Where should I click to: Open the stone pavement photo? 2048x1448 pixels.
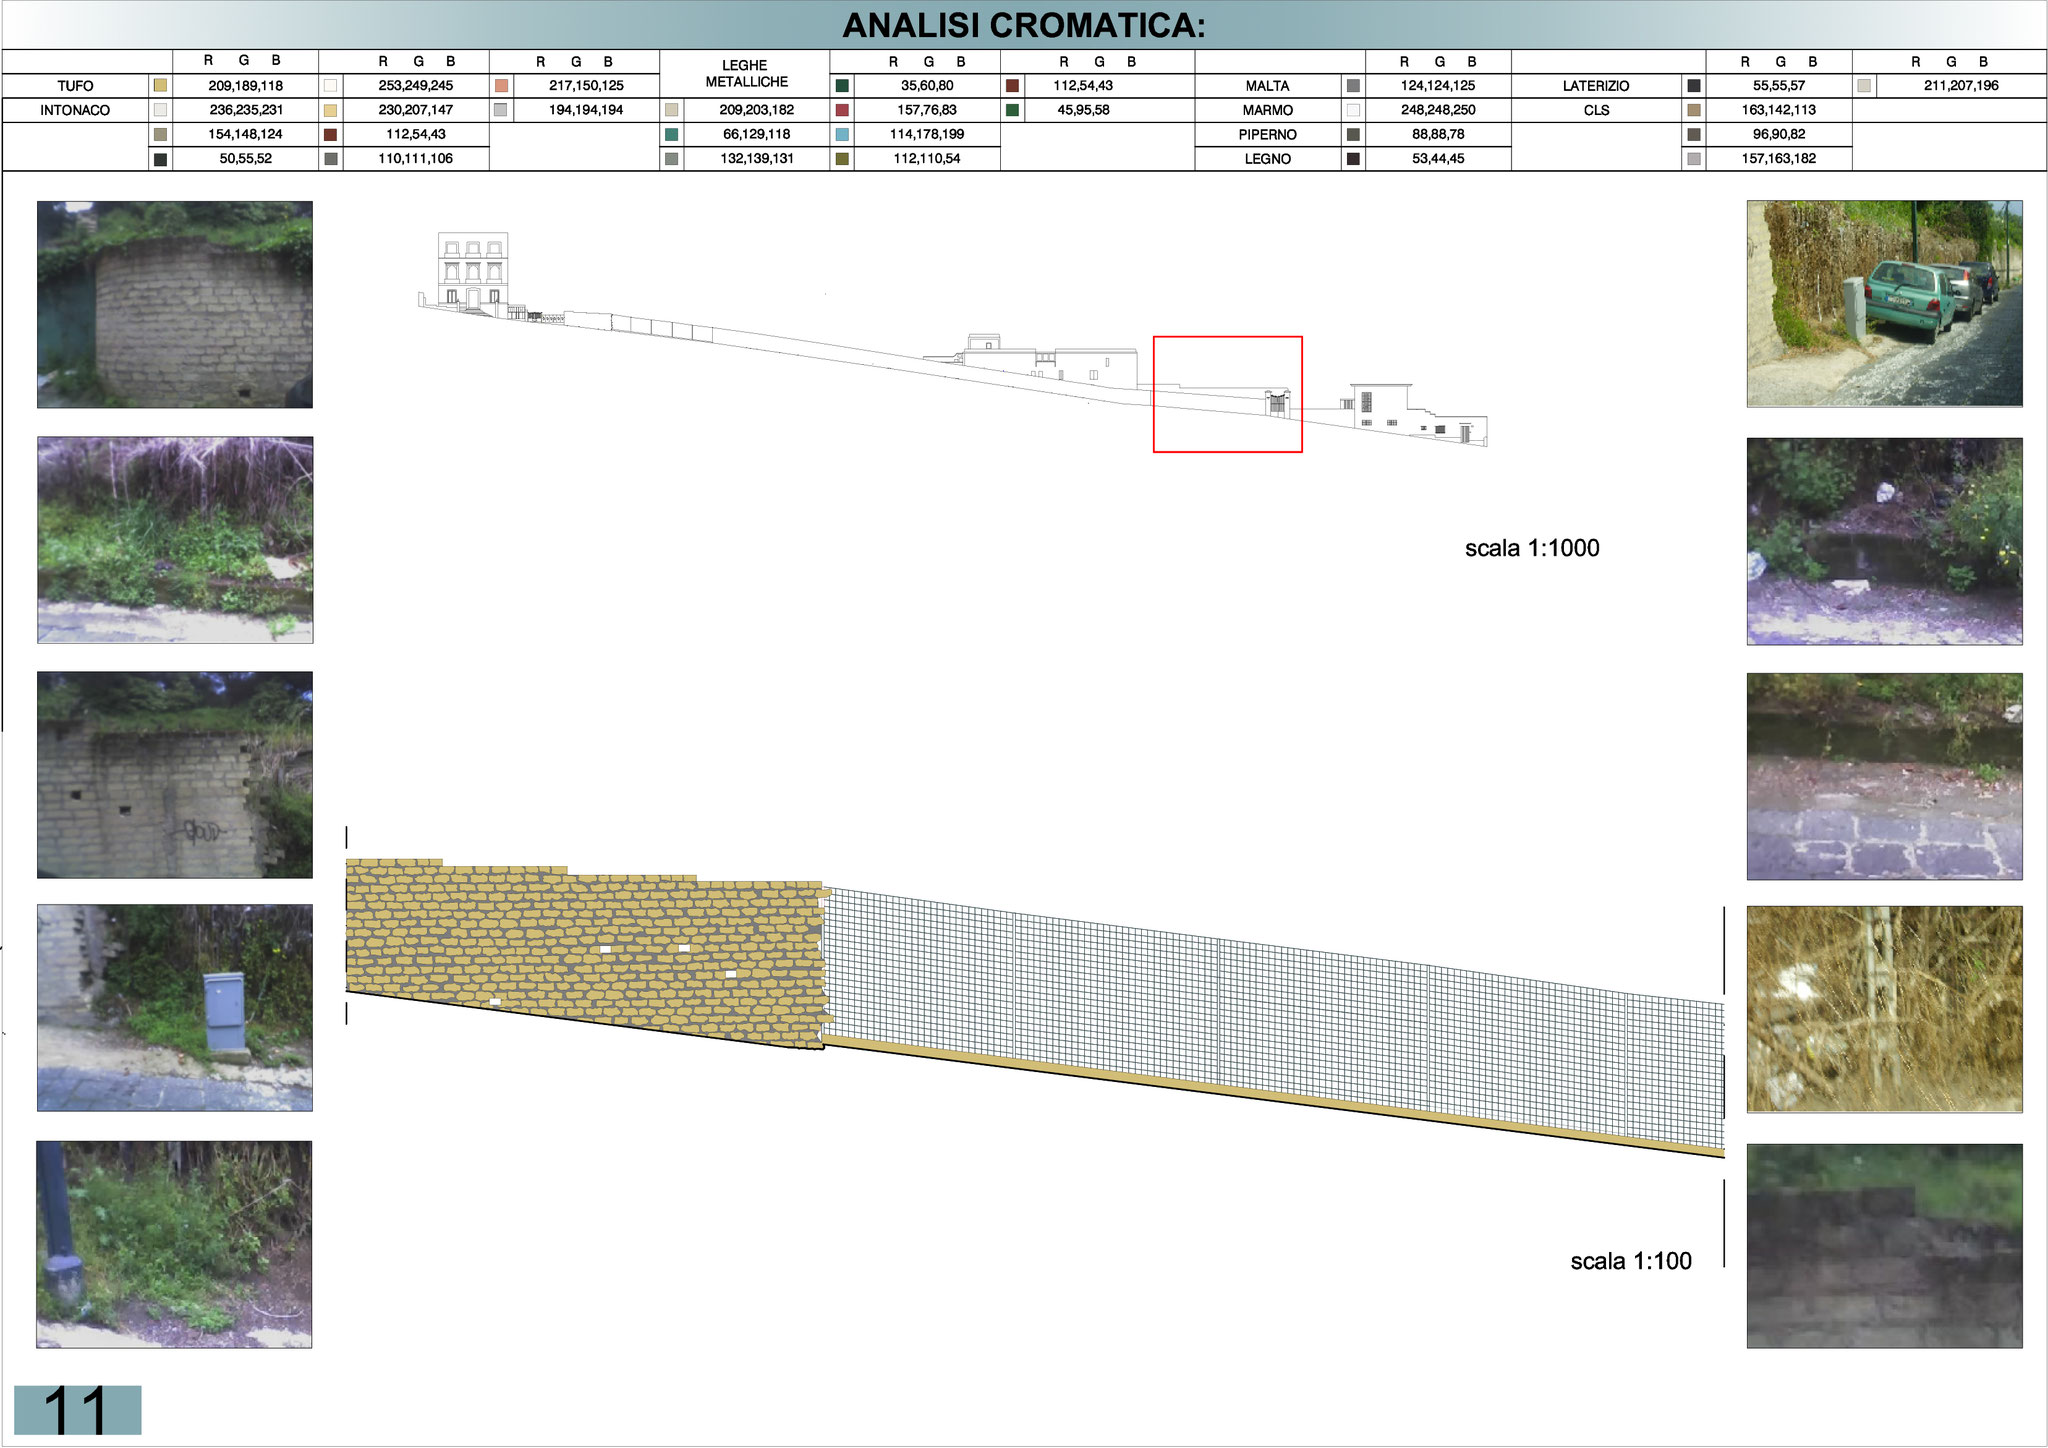(1884, 776)
